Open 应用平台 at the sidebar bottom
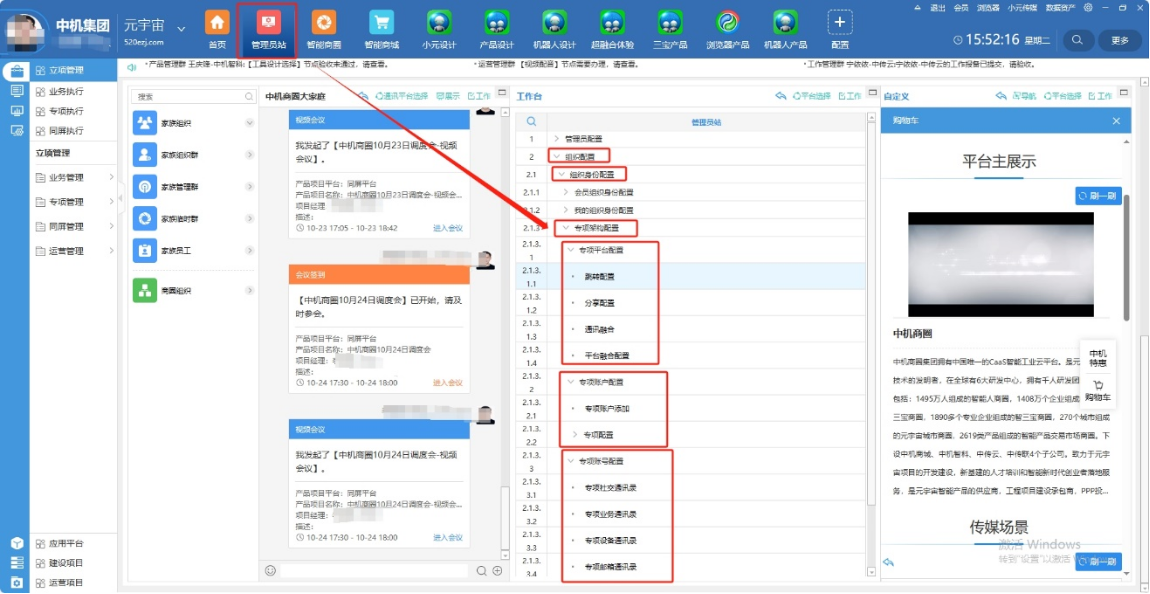 pyautogui.click(x=66, y=544)
